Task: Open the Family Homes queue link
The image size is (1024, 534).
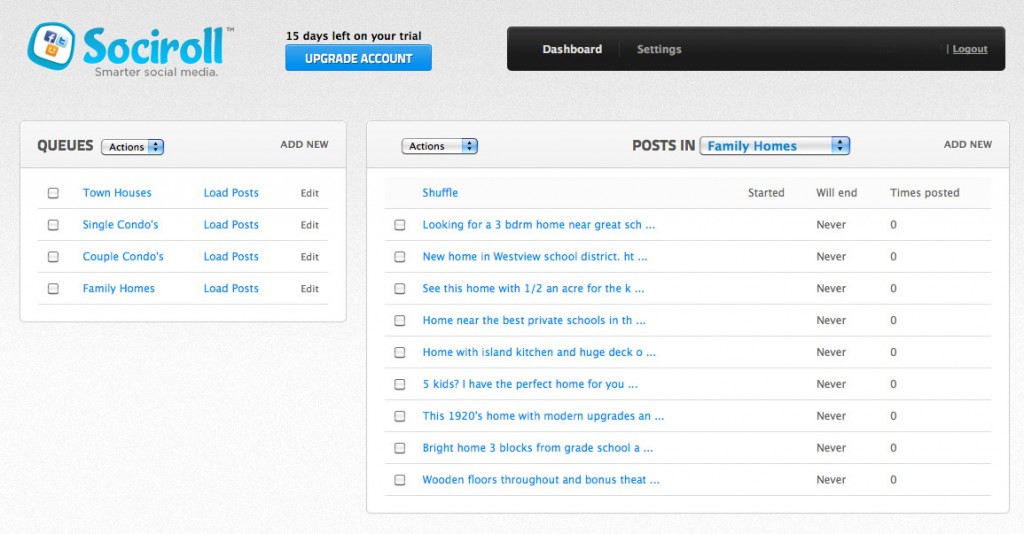Action: point(118,289)
